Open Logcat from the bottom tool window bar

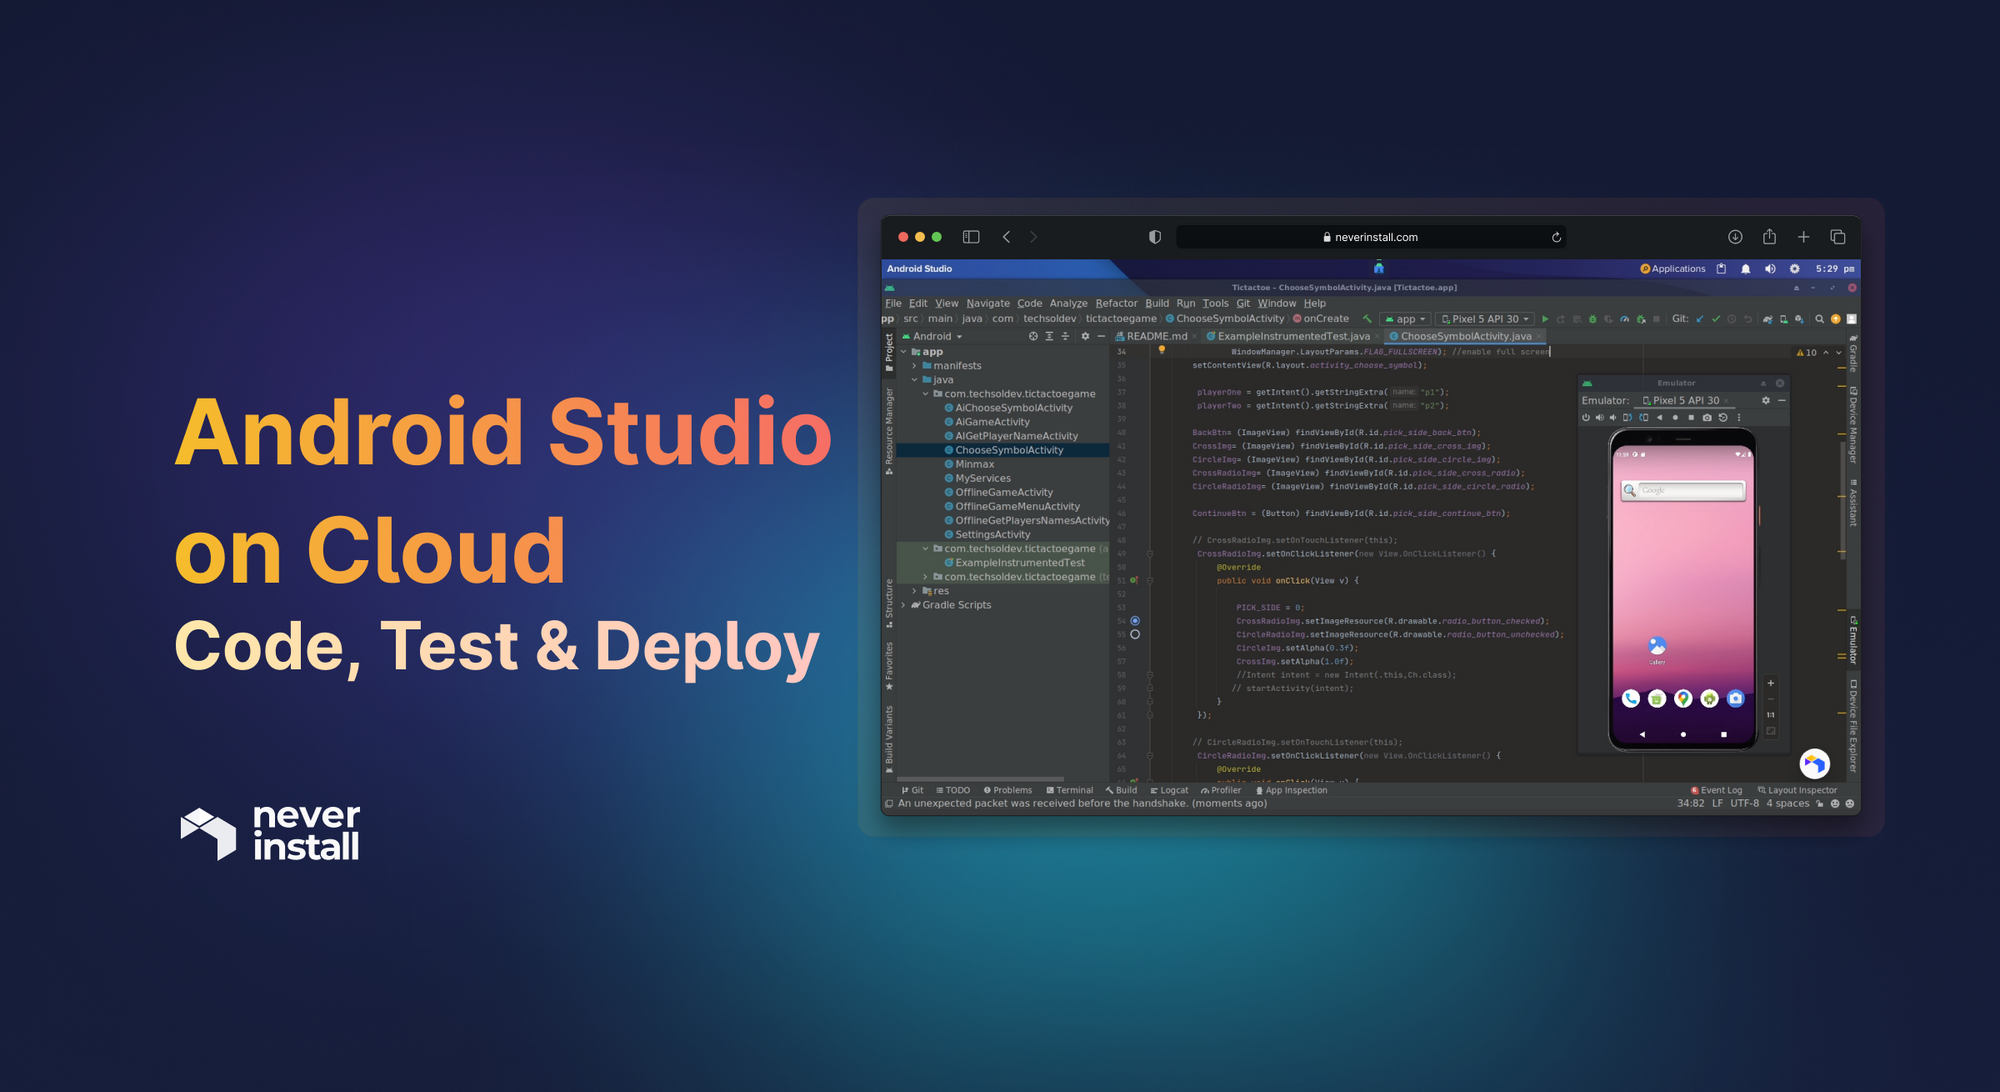pyautogui.click(x=1172, y=790)
